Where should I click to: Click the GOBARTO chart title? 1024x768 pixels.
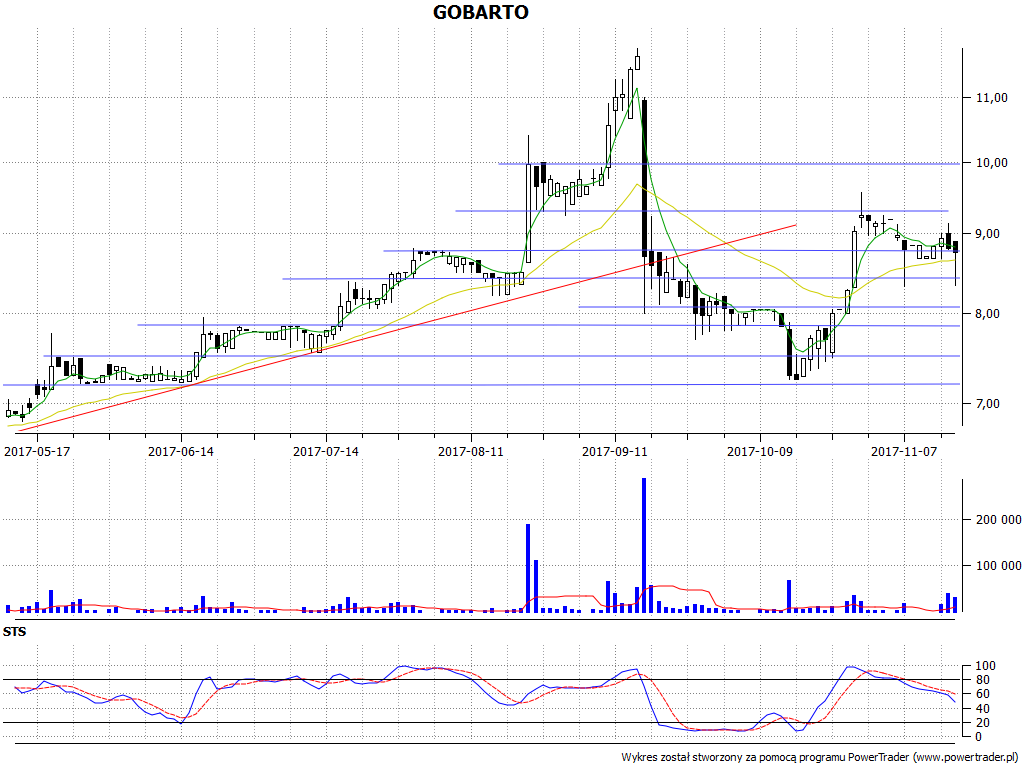pos(481,12)
